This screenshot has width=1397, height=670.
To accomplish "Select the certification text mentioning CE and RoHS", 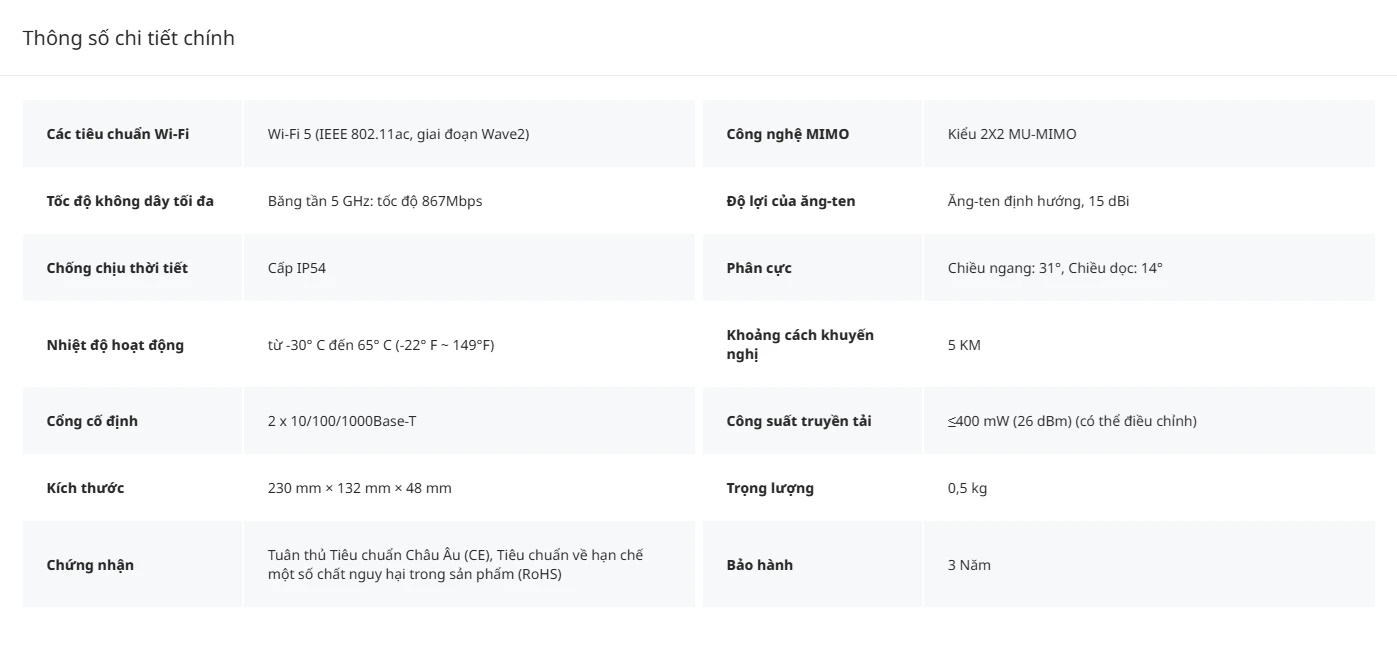I will coord(456,565).
